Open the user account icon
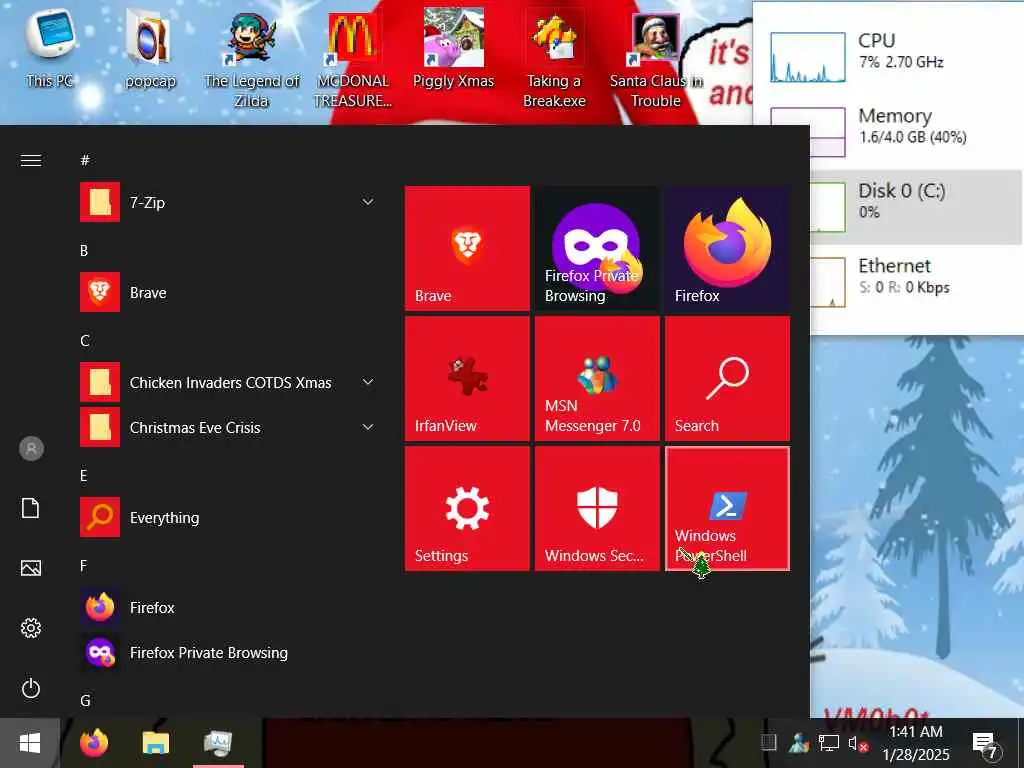This screenshot has height=768, width=1024. point(31,449)
